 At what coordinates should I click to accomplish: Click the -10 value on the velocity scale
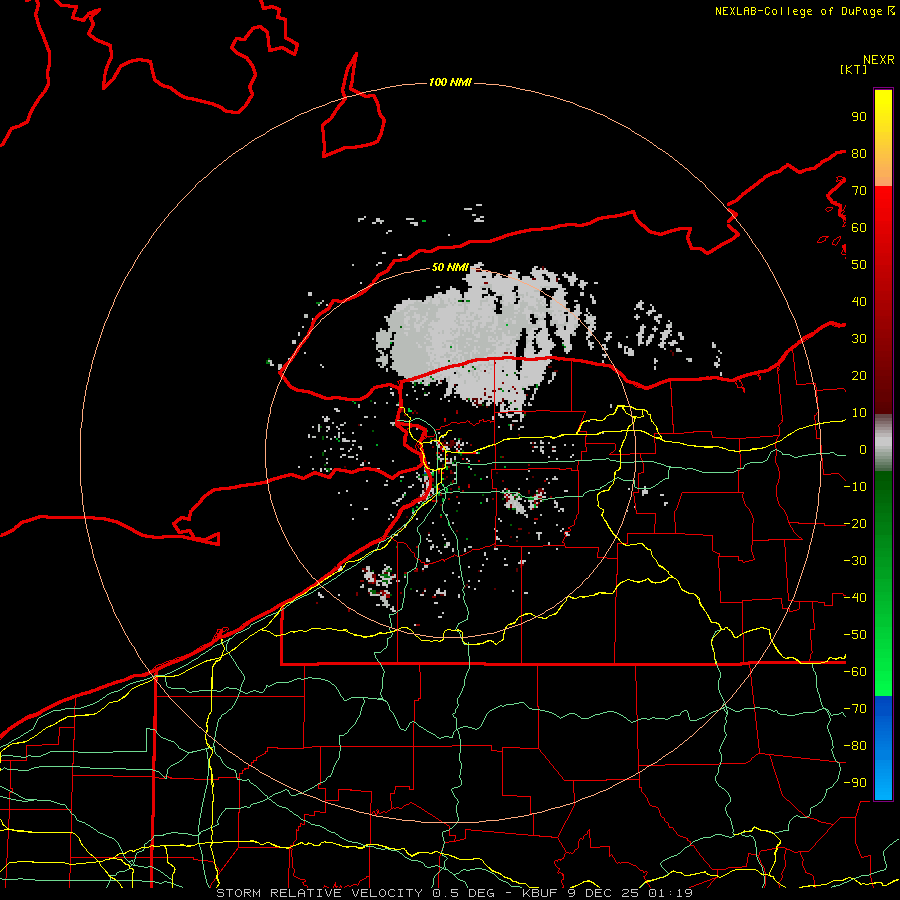click(855, 487)
